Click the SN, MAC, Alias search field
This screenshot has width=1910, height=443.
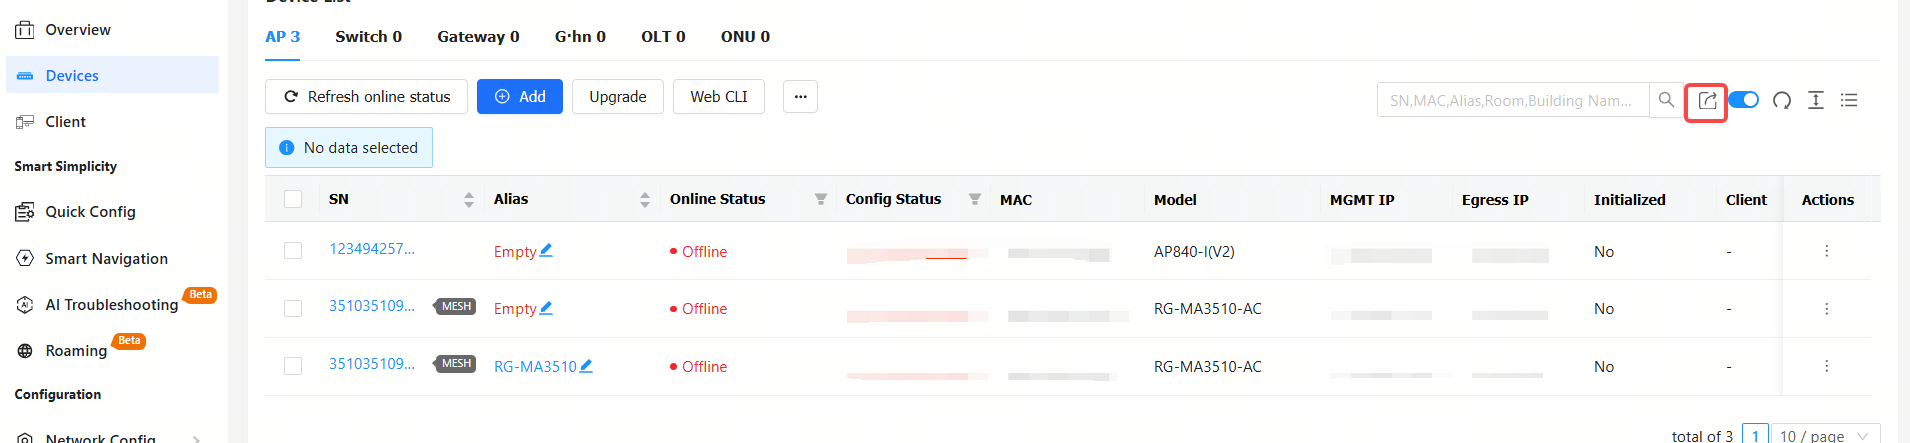click(x=1513, y=100)
